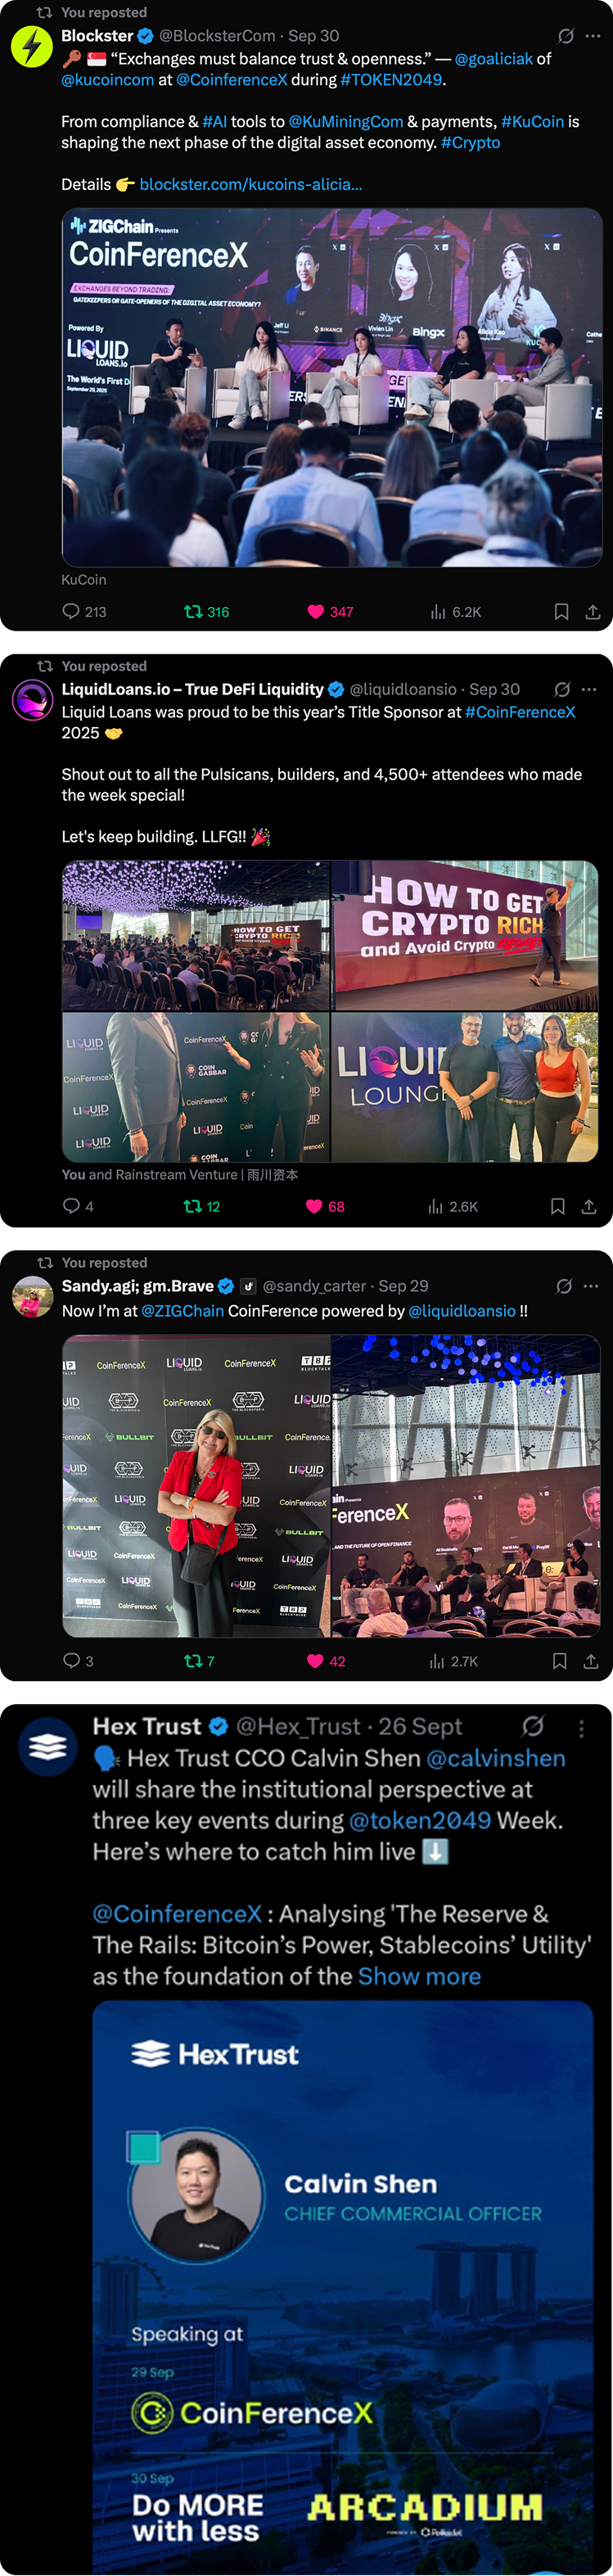Open the Liquid Lounge photo in LiquidLoans post
613x2576 pixels.
tap(465, 1087)
